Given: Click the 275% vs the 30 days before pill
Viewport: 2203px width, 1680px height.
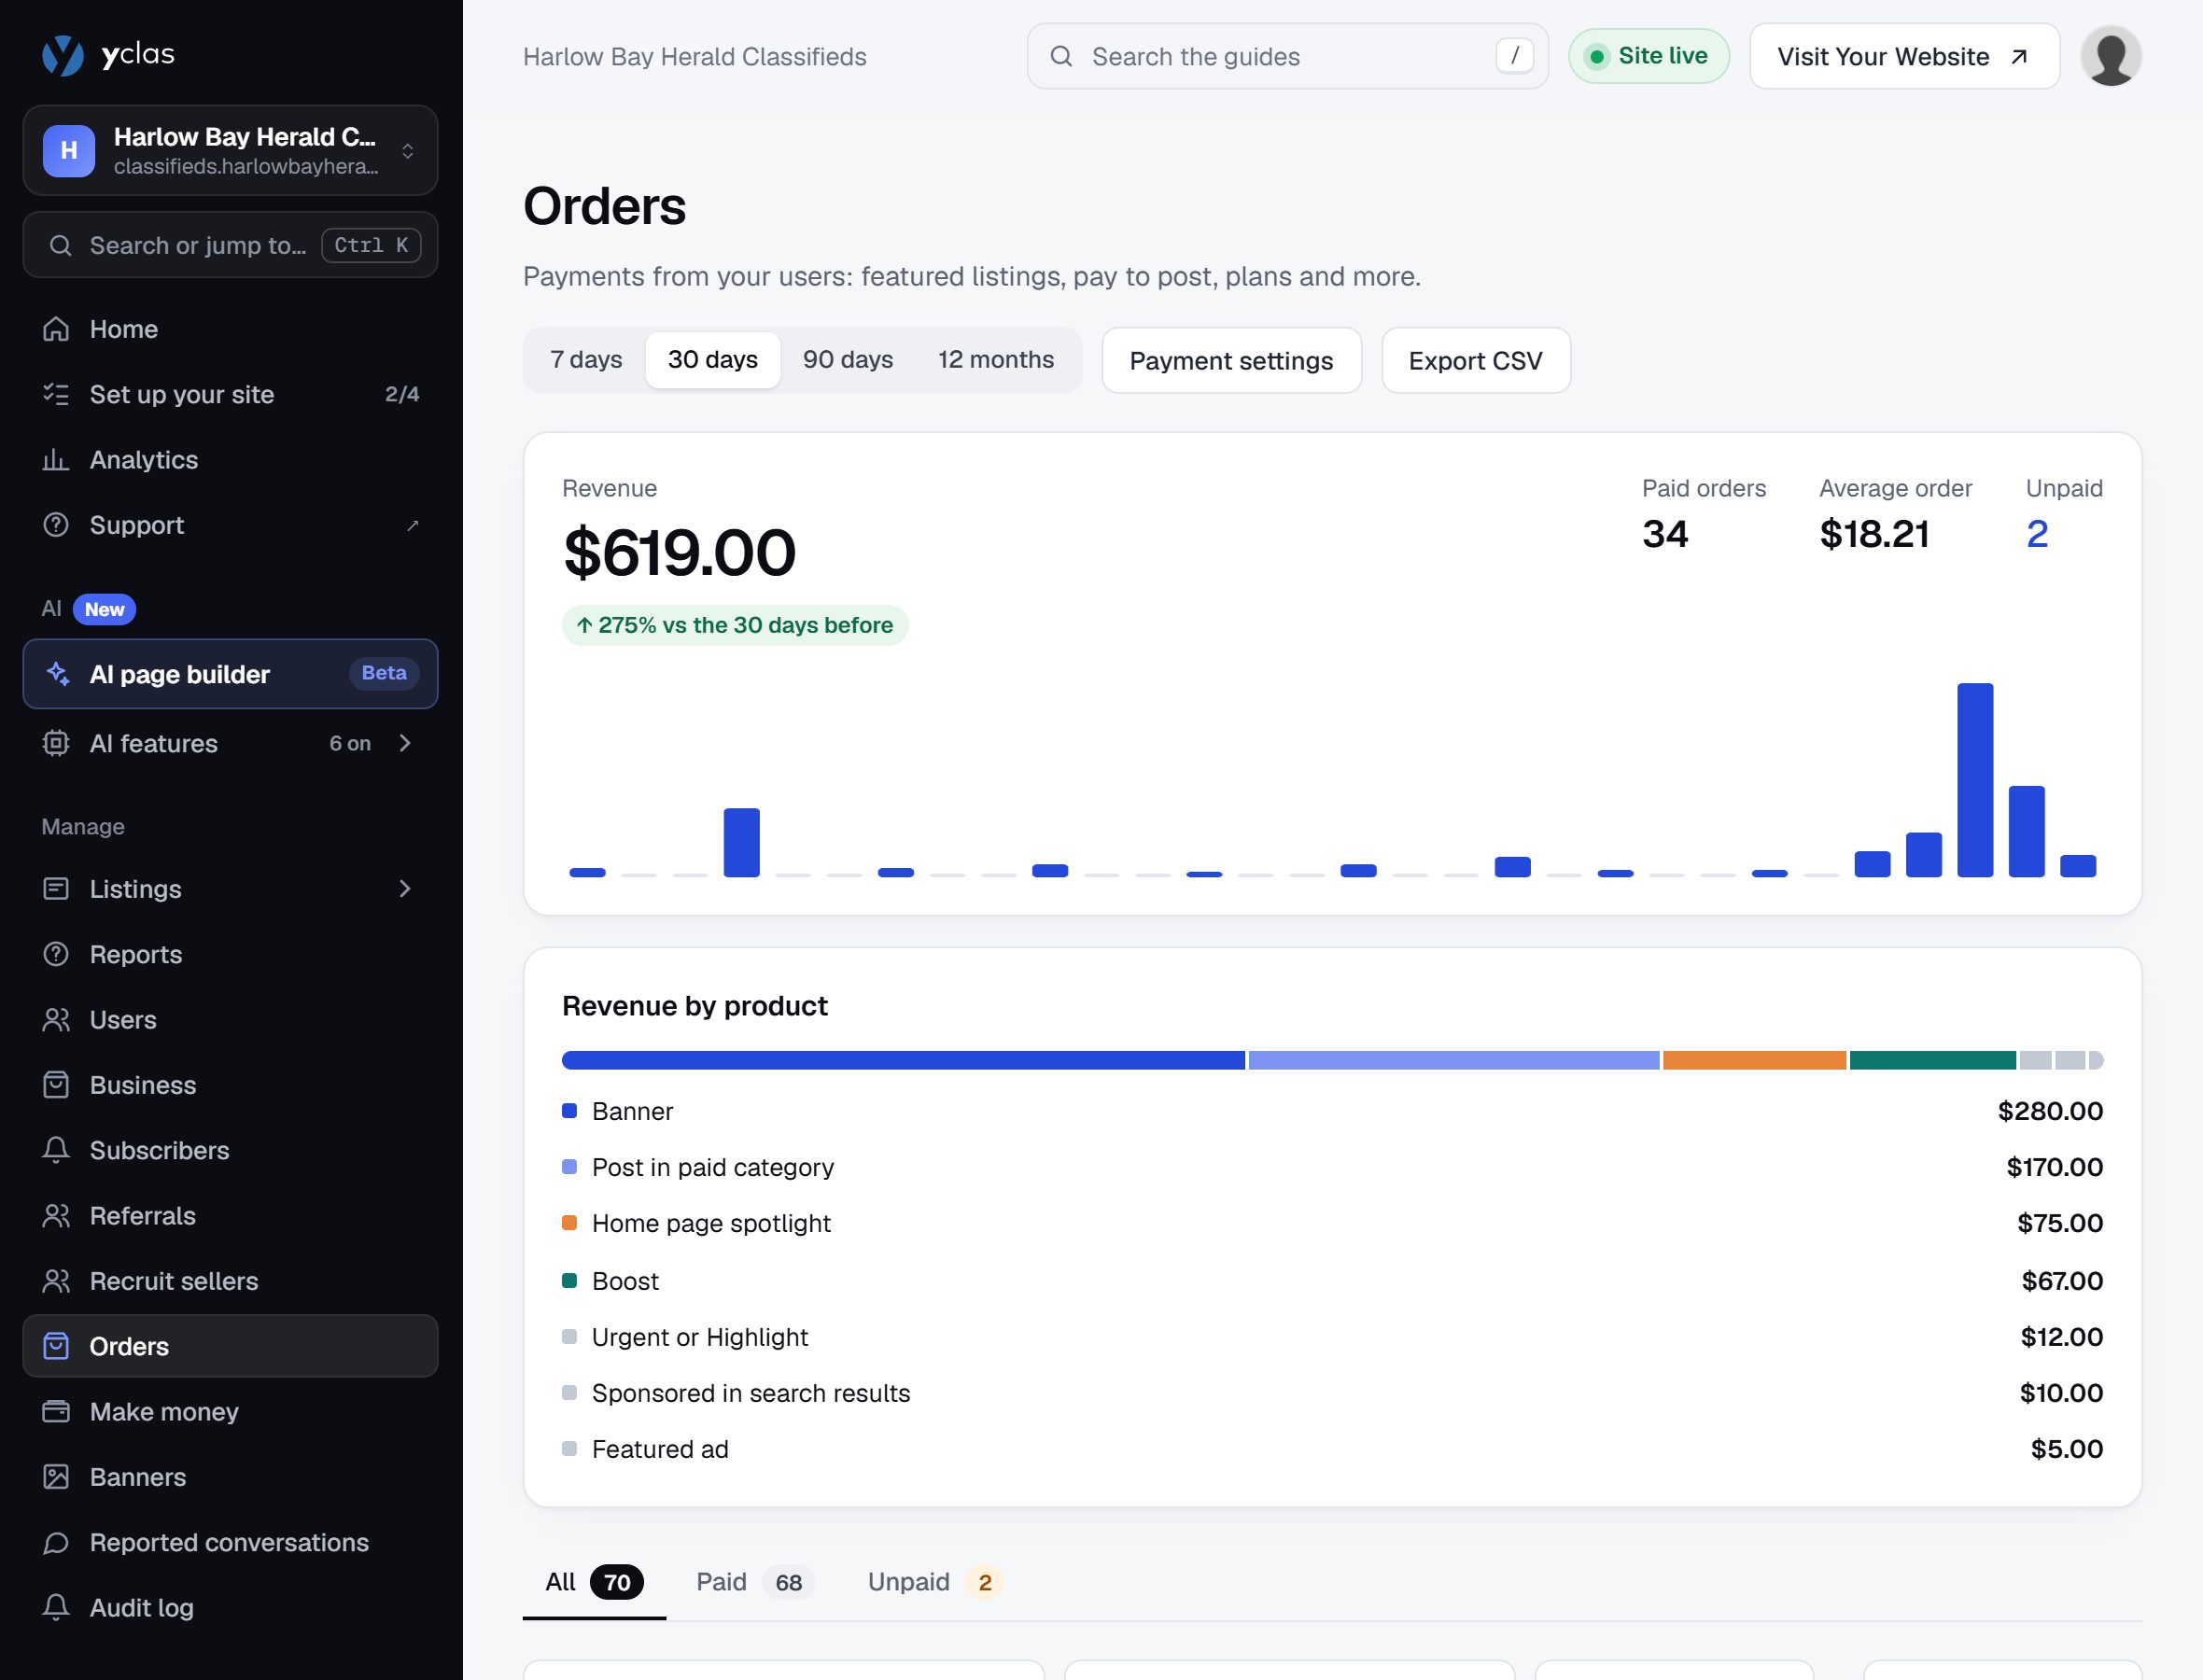Looking at the screenshot, I should coord(735,625).
